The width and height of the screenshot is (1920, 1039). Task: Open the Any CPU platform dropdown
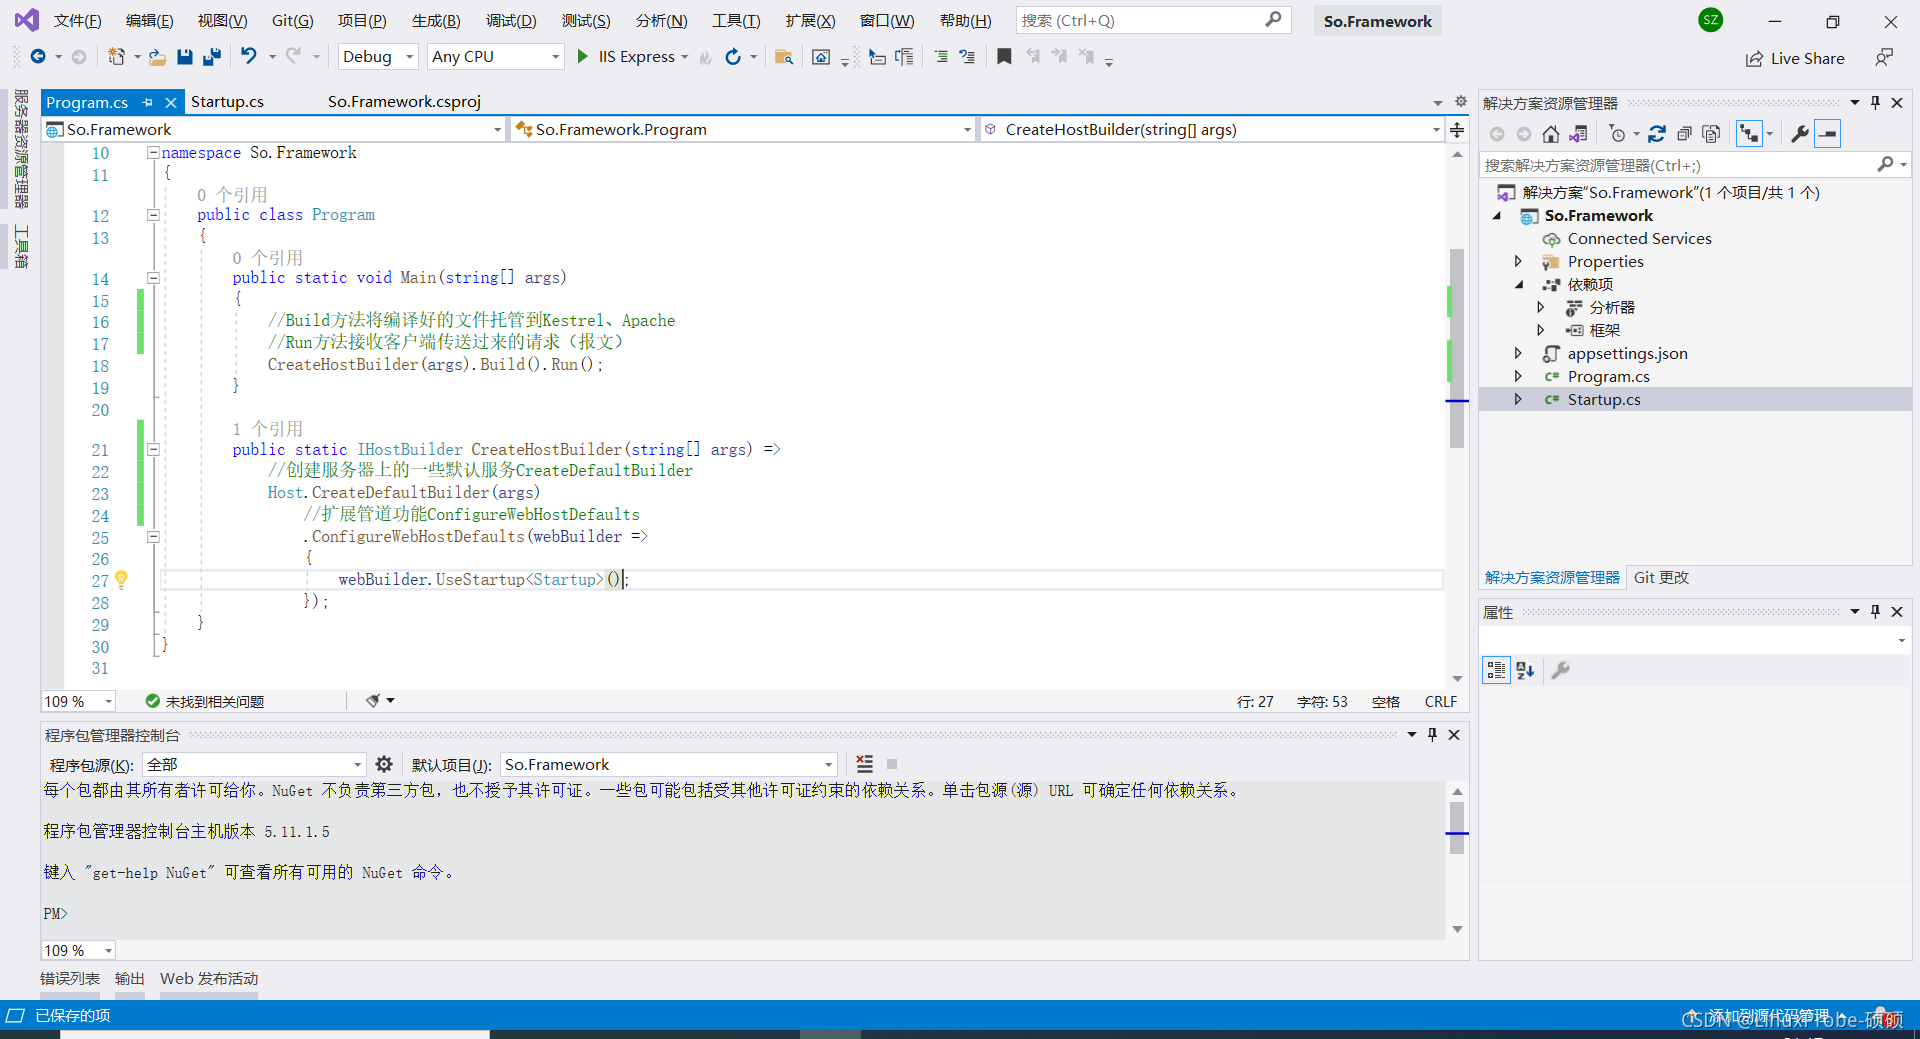coord(495,57)
